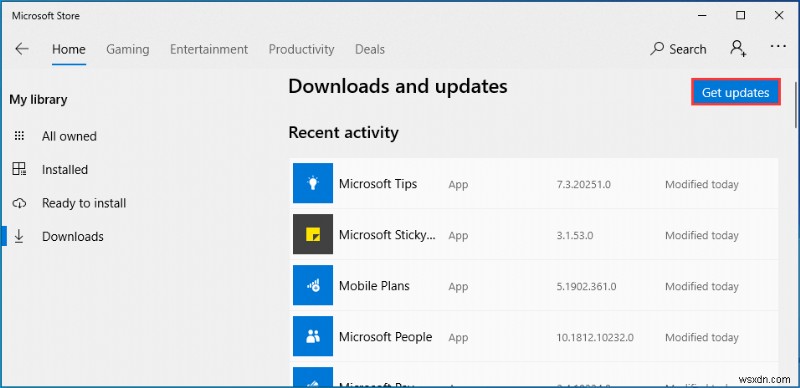Screen dimensions: 800x388
Task: Open the Microsoft Tips entry name
Action: 378,184
